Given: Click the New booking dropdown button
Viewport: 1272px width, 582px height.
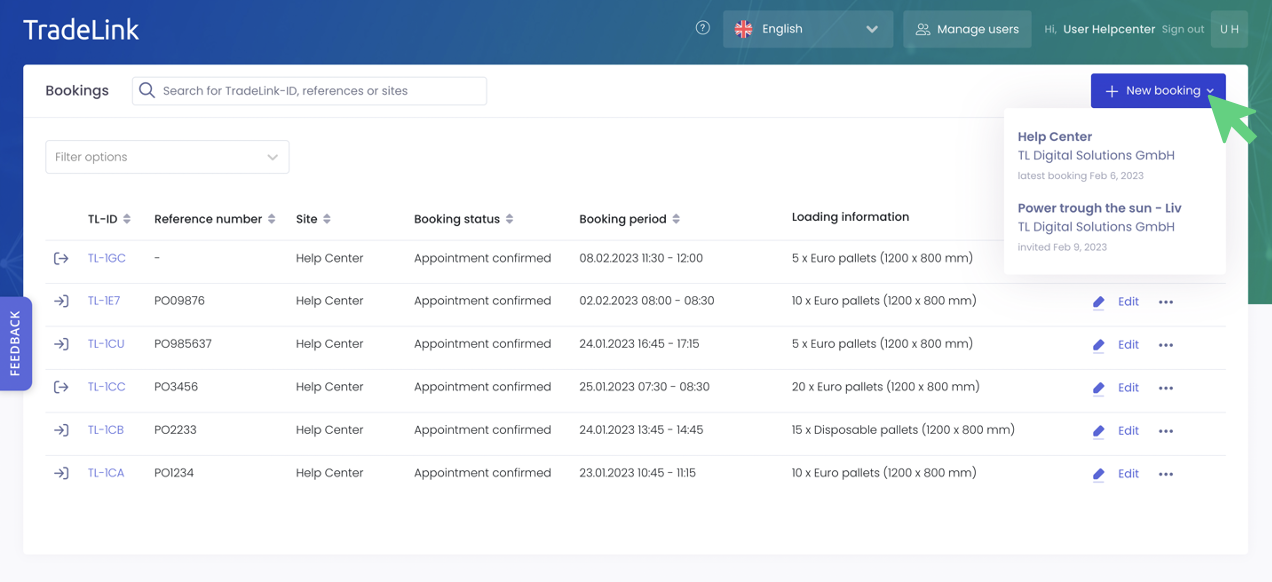Looking at the screenshot, I should click(x=1157, y=91).
